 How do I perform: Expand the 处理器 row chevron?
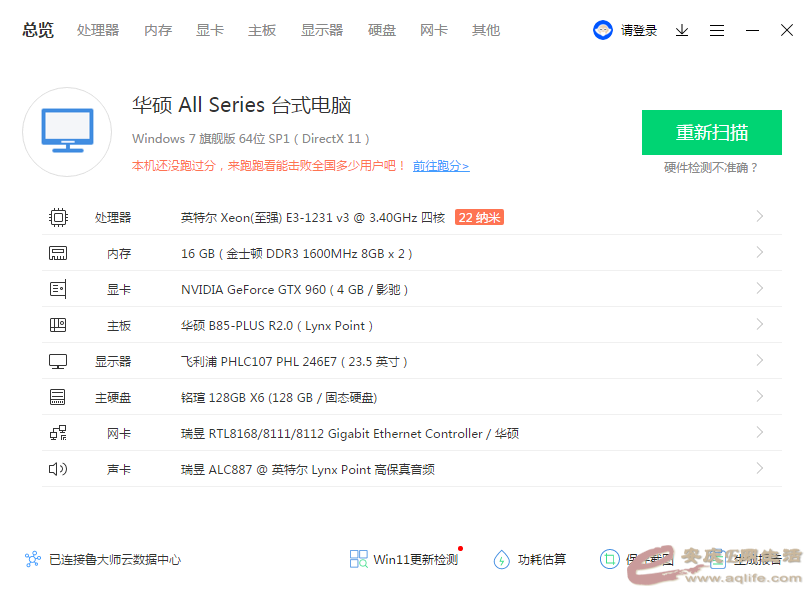760,216
